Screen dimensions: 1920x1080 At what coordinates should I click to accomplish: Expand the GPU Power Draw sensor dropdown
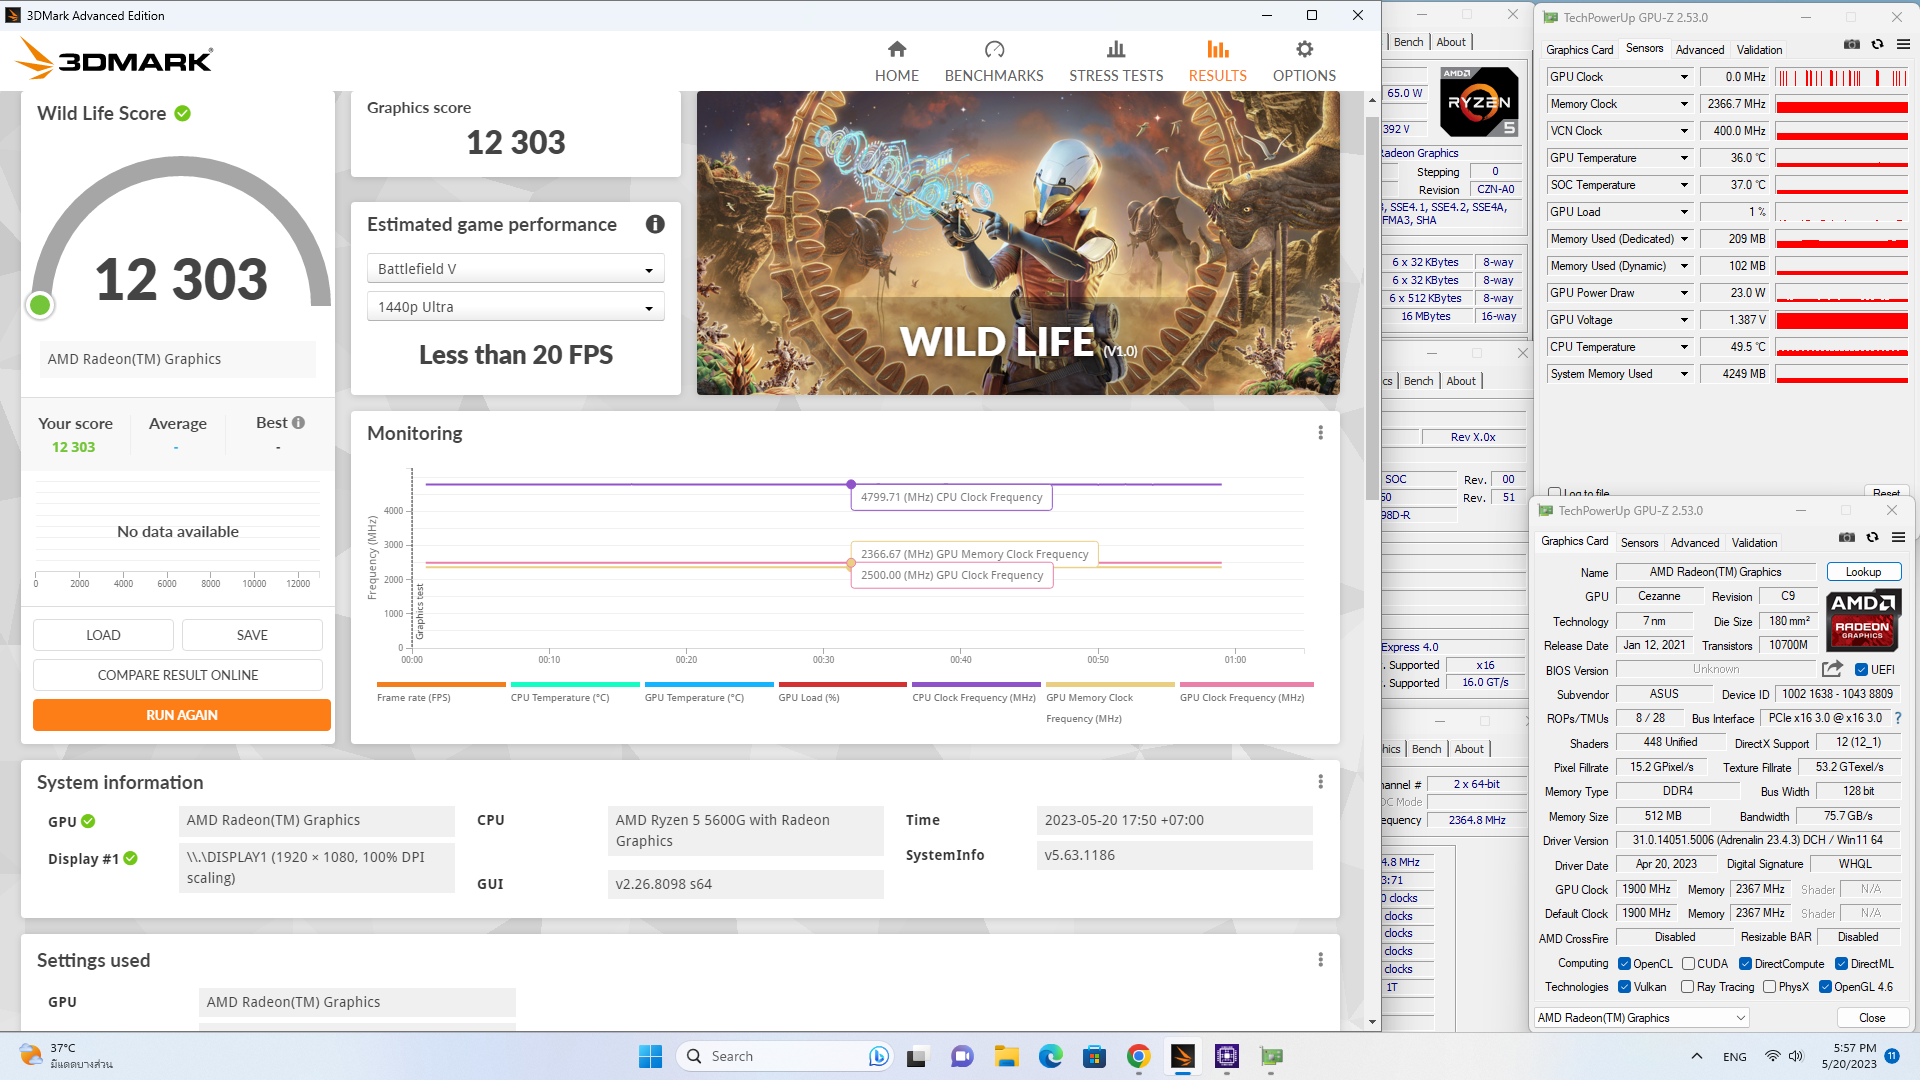pos(1684,293)
